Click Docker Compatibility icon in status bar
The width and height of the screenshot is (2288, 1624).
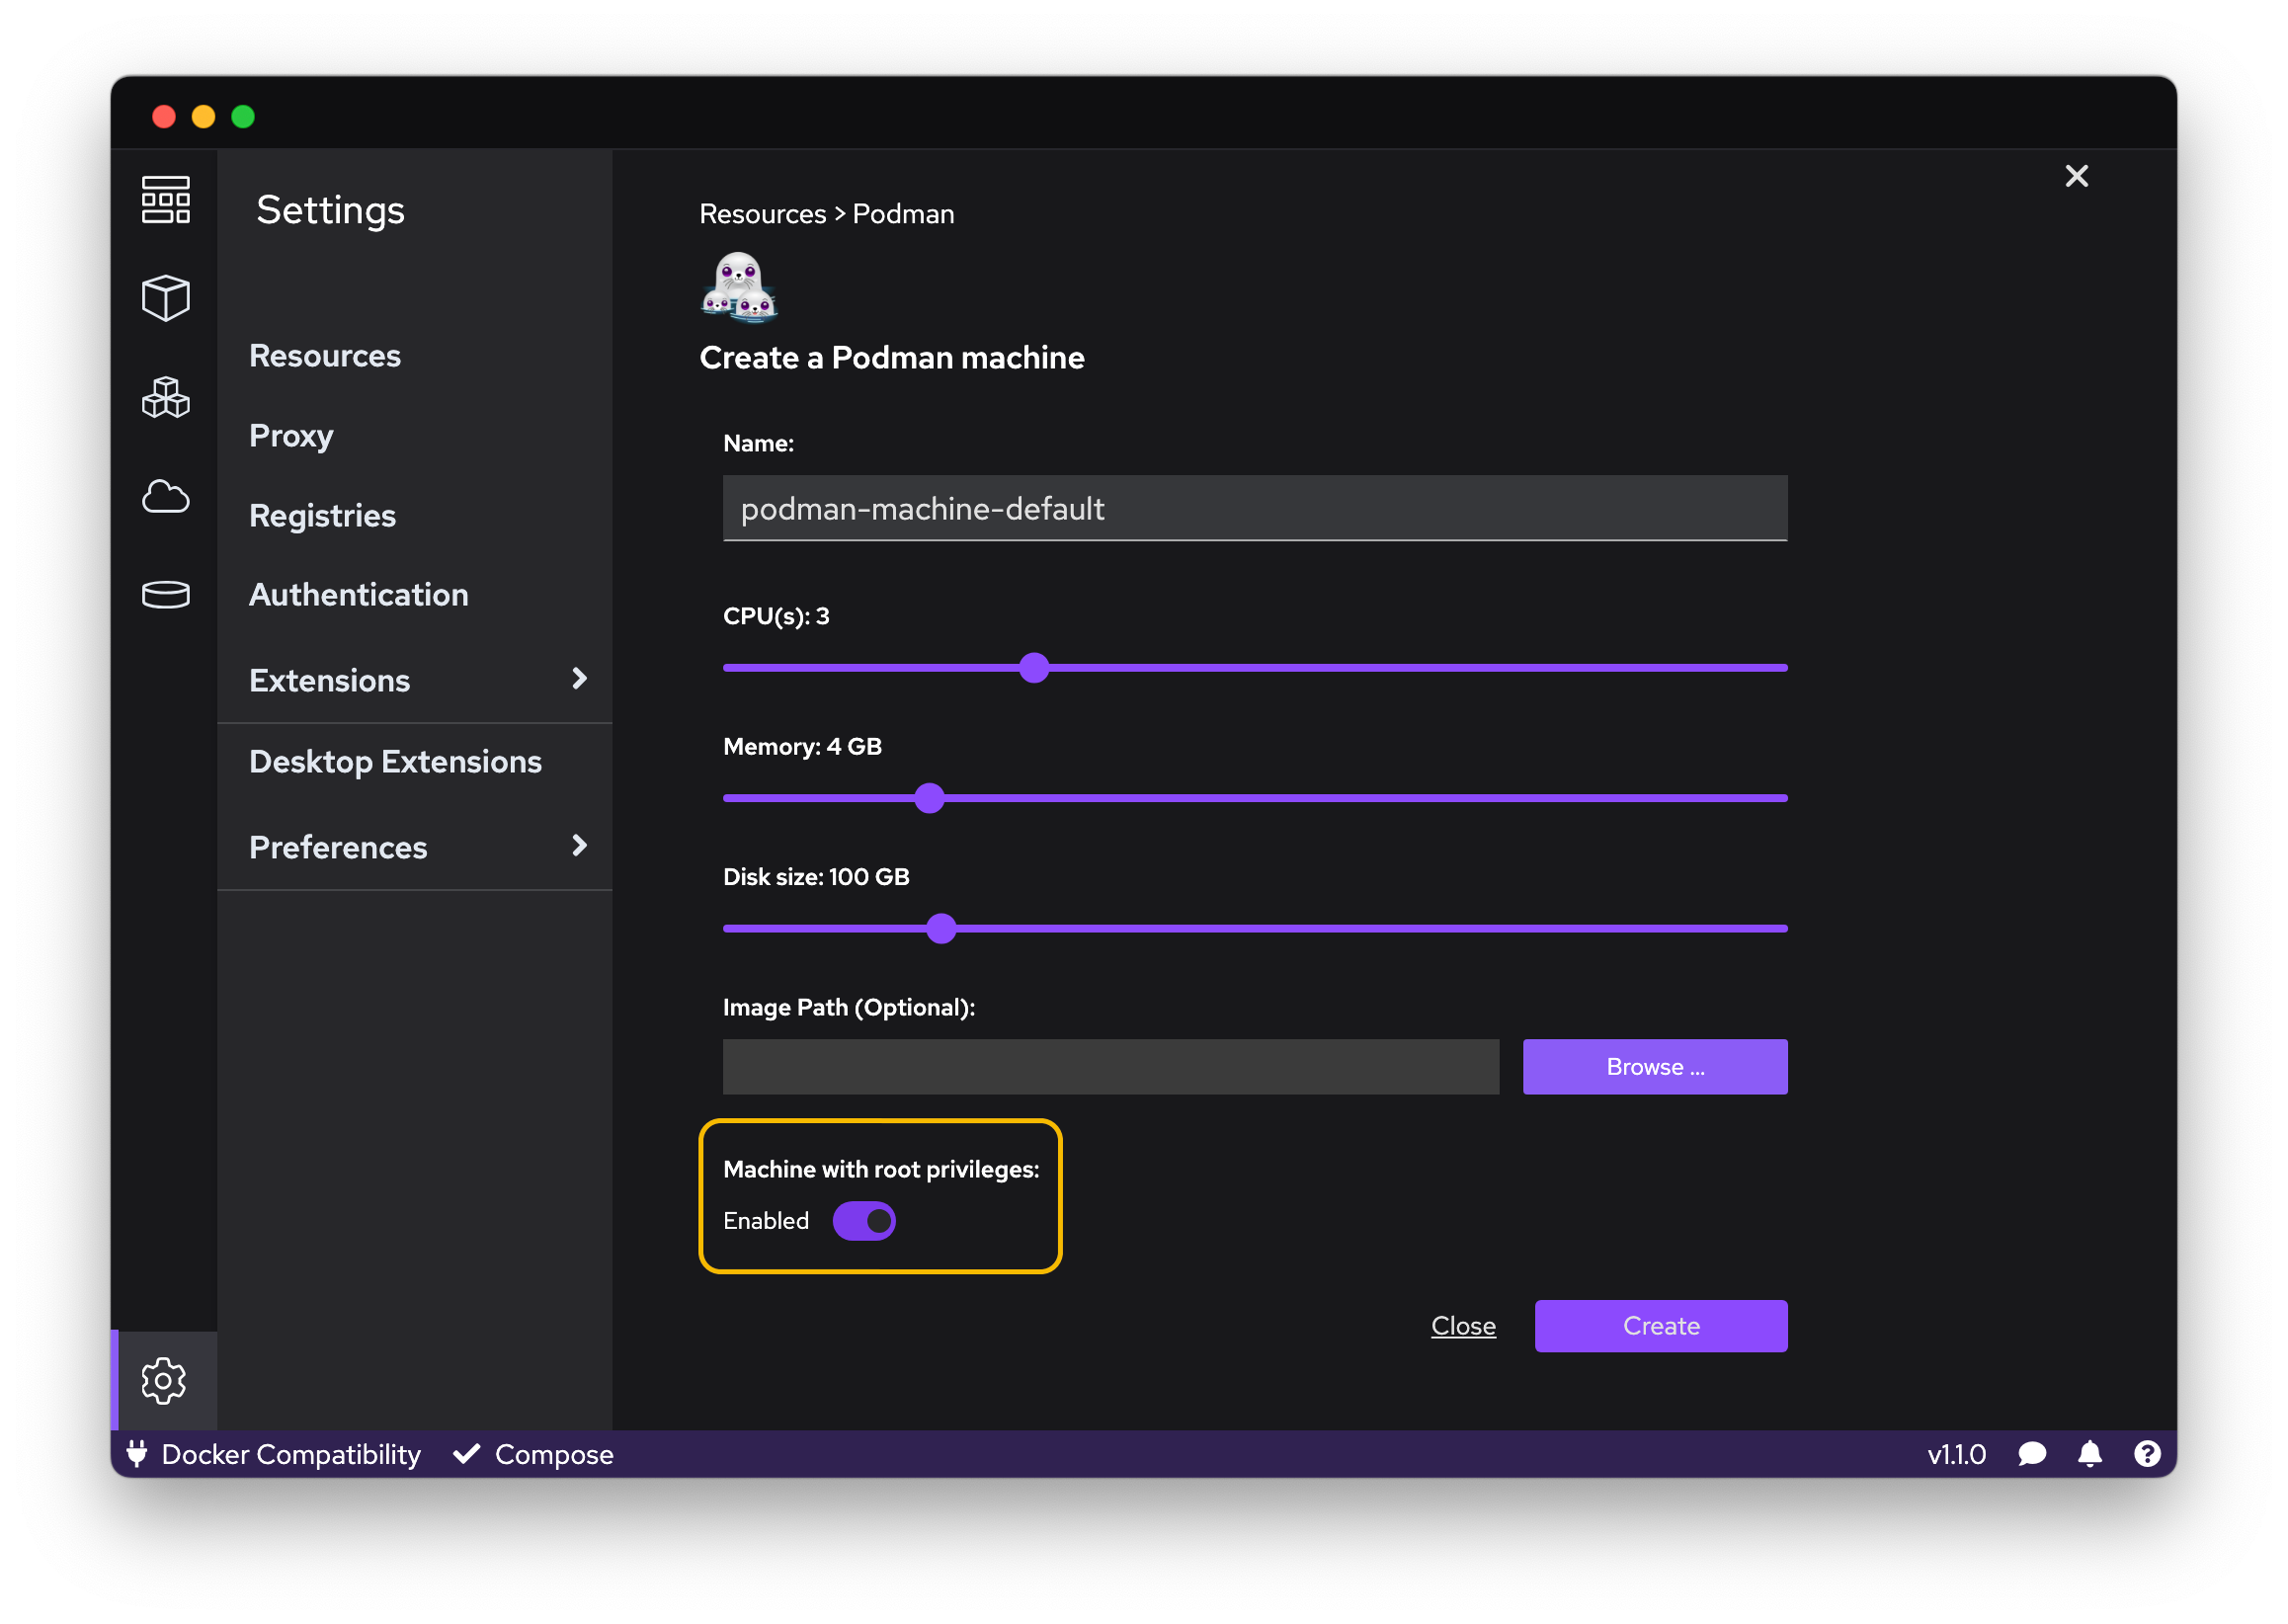tap(137, 1455)
